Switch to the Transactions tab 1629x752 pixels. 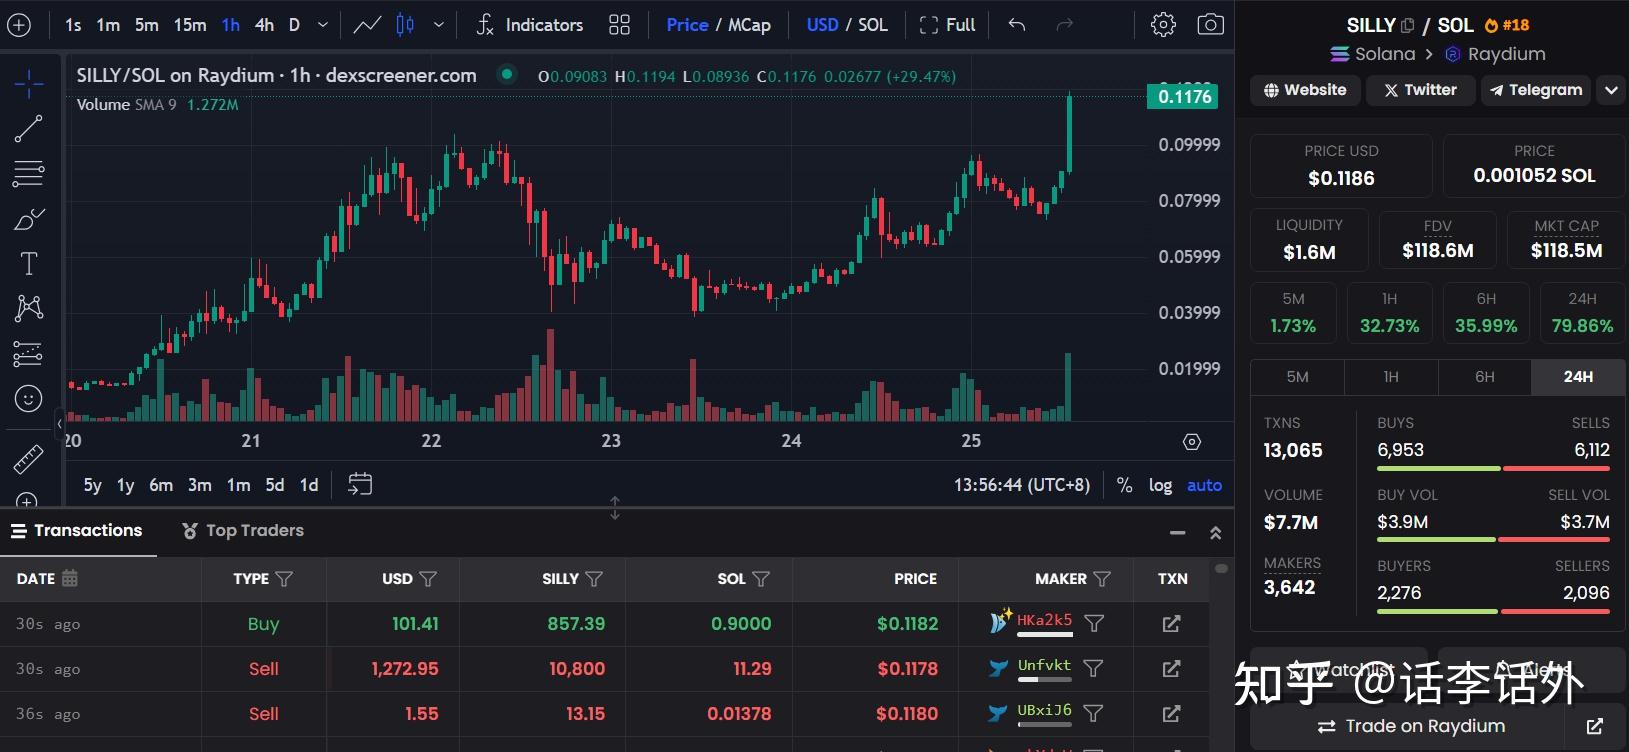coord(77,531)
